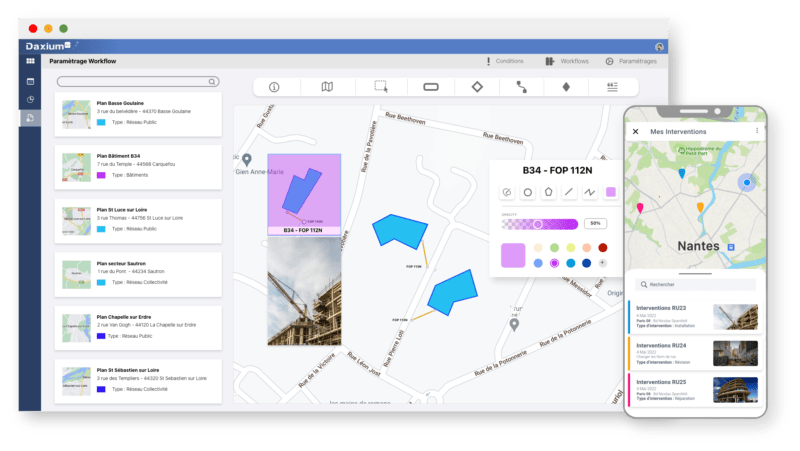Open the info tool in map toolbar
Screen dimensions: 800x451
pos(274,87)
